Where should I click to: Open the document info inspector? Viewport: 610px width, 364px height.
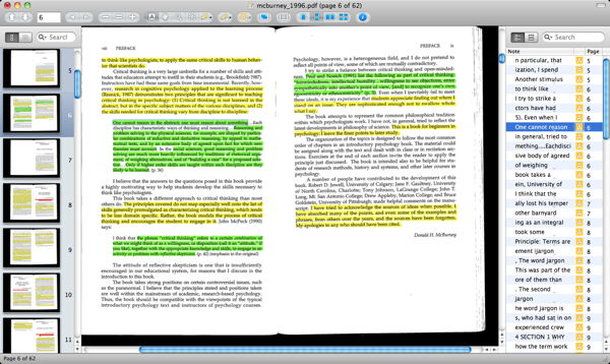(x=363, y=17)
